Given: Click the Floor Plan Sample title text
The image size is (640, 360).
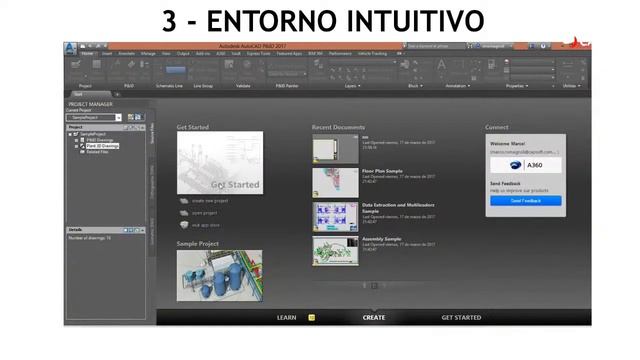Looking at the screenshot, I should point(382,171).
